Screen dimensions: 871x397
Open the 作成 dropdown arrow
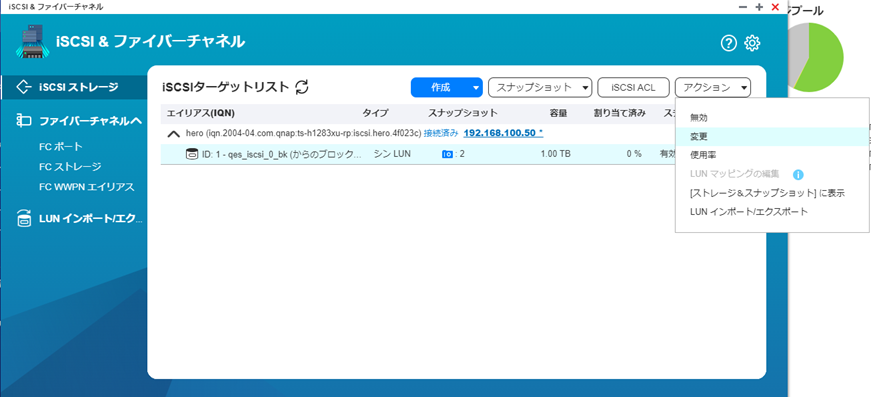(475, 87)
